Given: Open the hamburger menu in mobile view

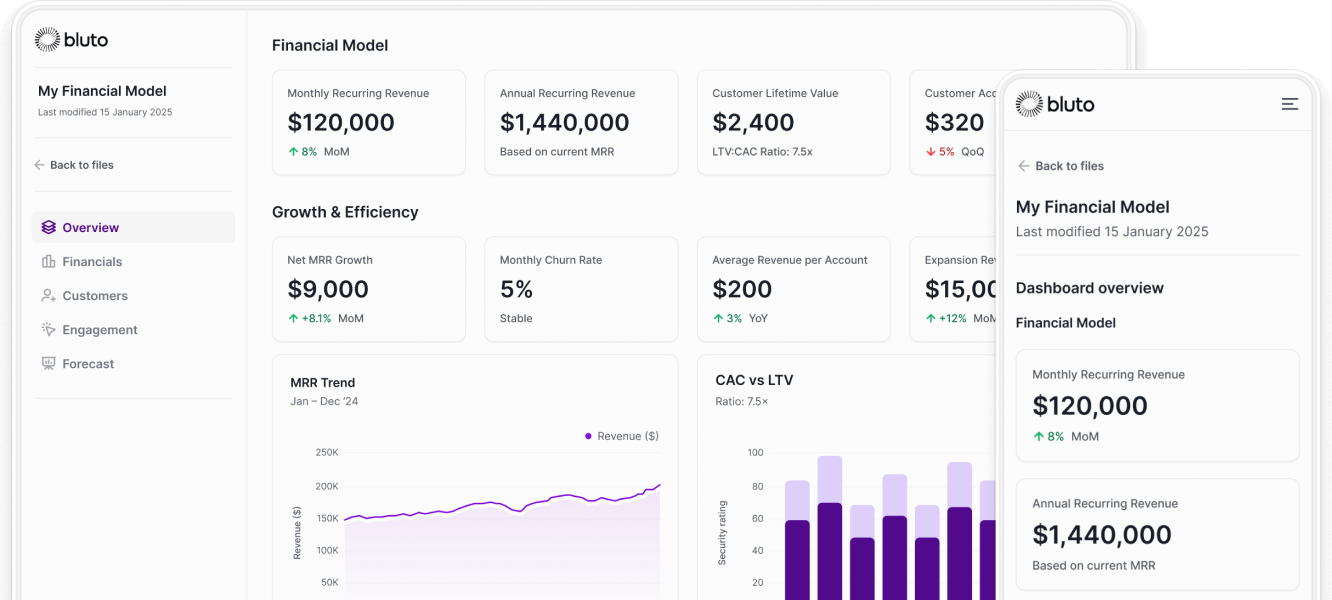Looking at the screenshot, I should (x=1290, y=104).
